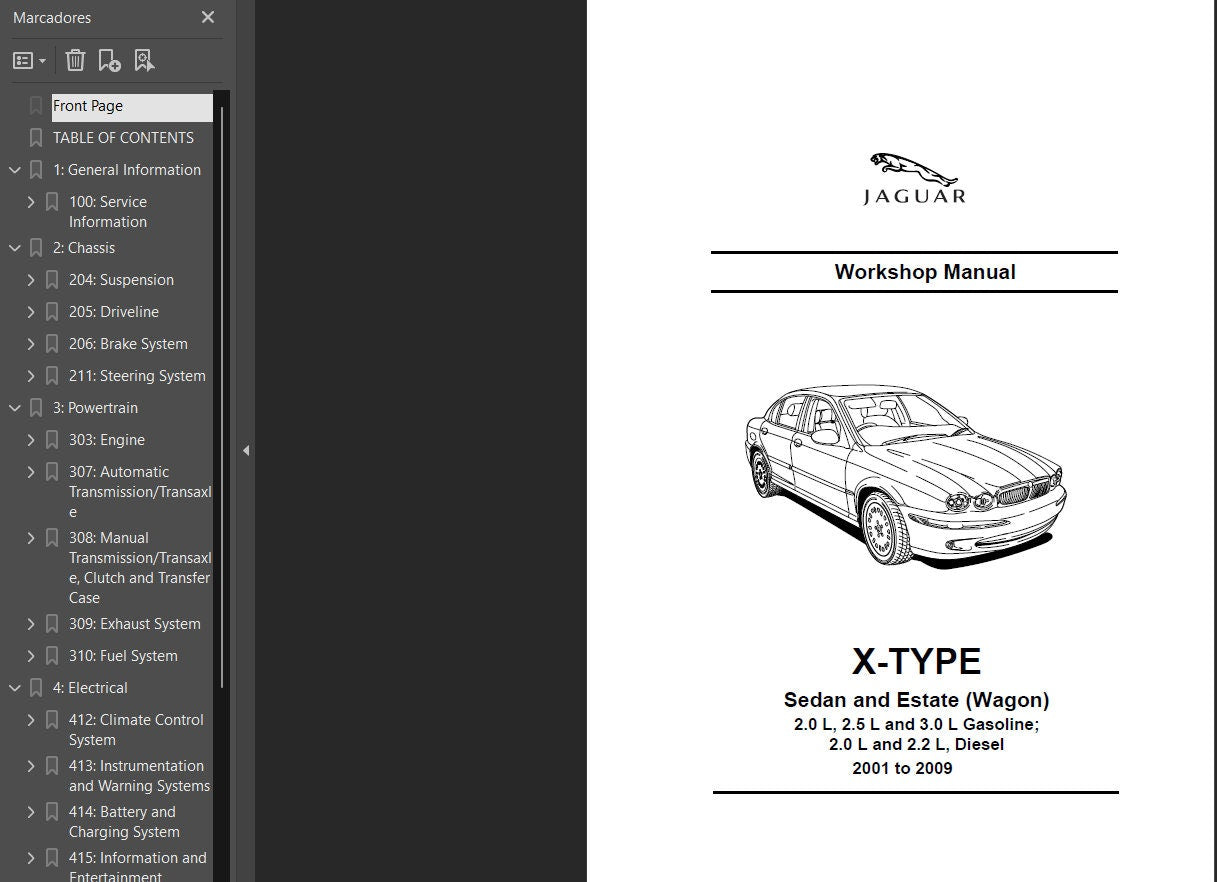Image resolution: width=1217 pixels, height=882 pixels.
Task: Go to 205: Driveline bookmark text
Action: pyautogui.click(x=114, y=312)
